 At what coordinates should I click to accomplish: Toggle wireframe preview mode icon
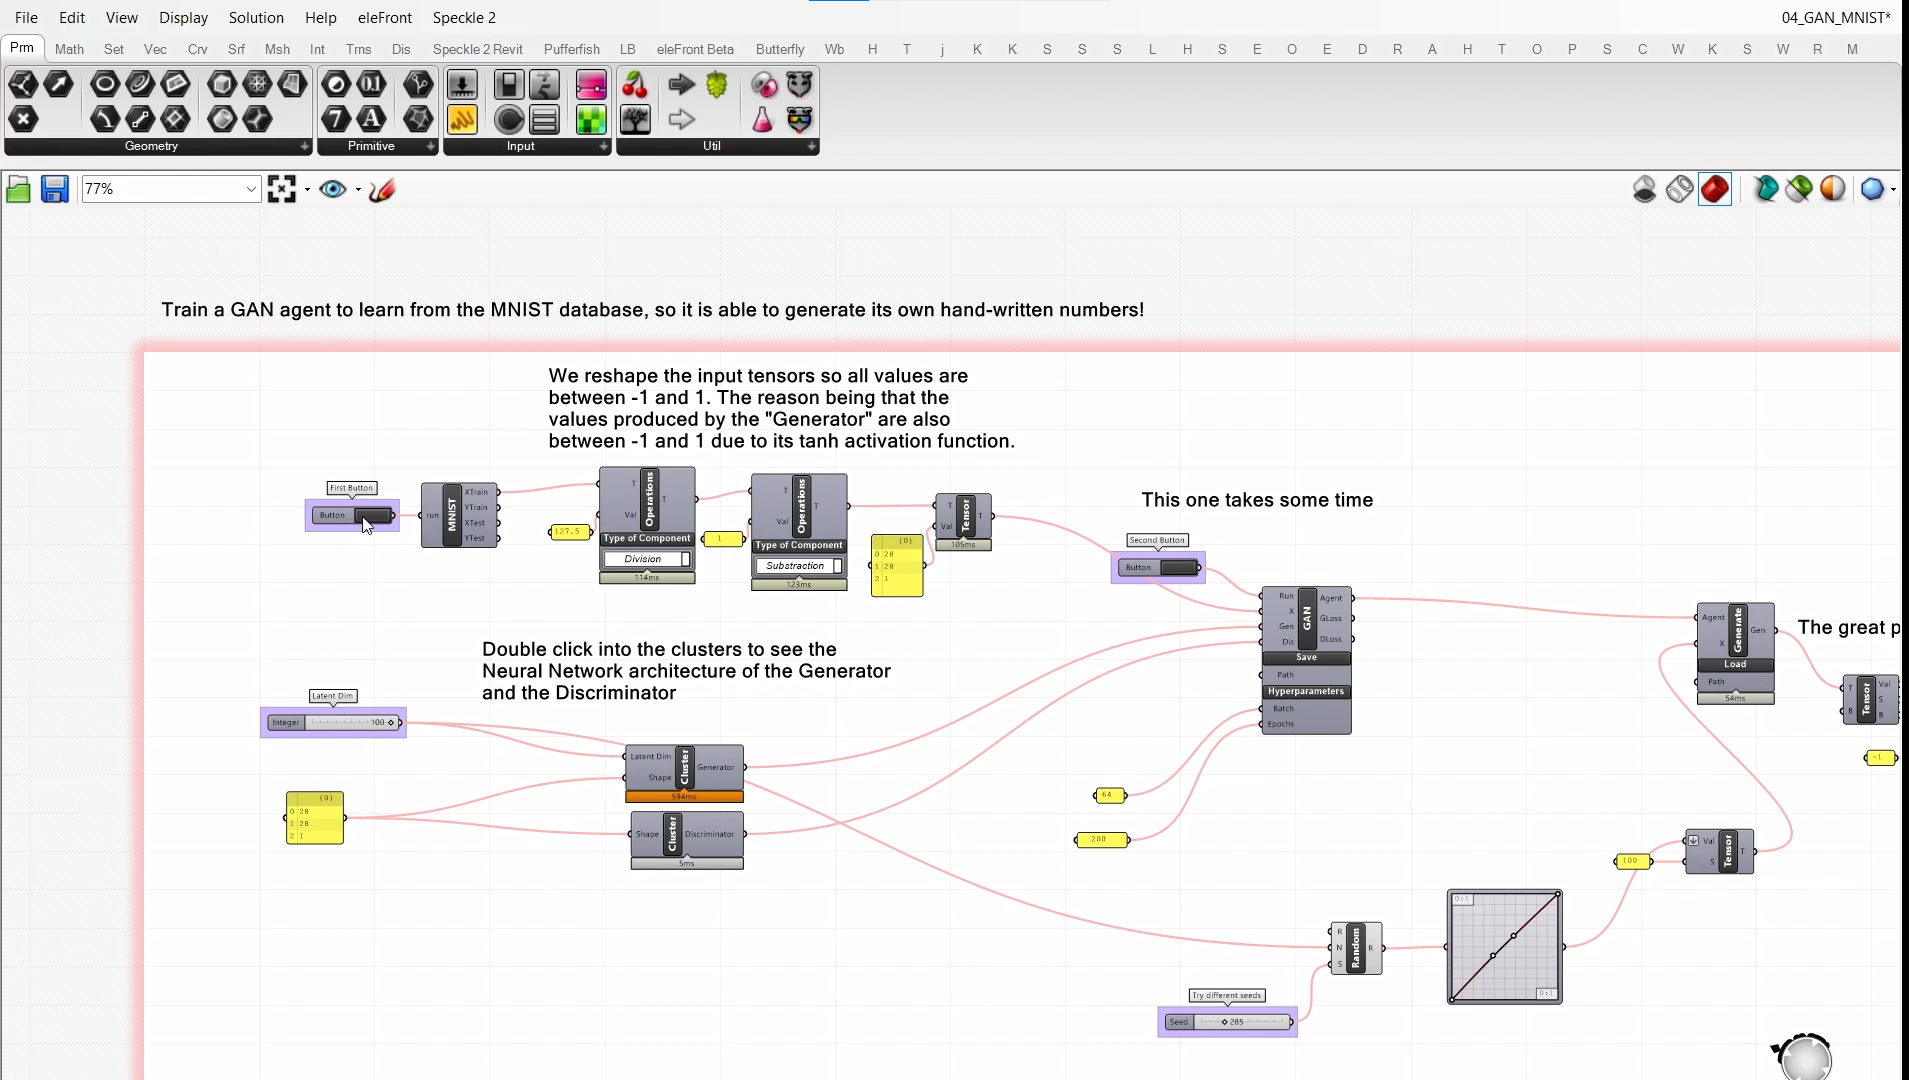pos(1679,189)
